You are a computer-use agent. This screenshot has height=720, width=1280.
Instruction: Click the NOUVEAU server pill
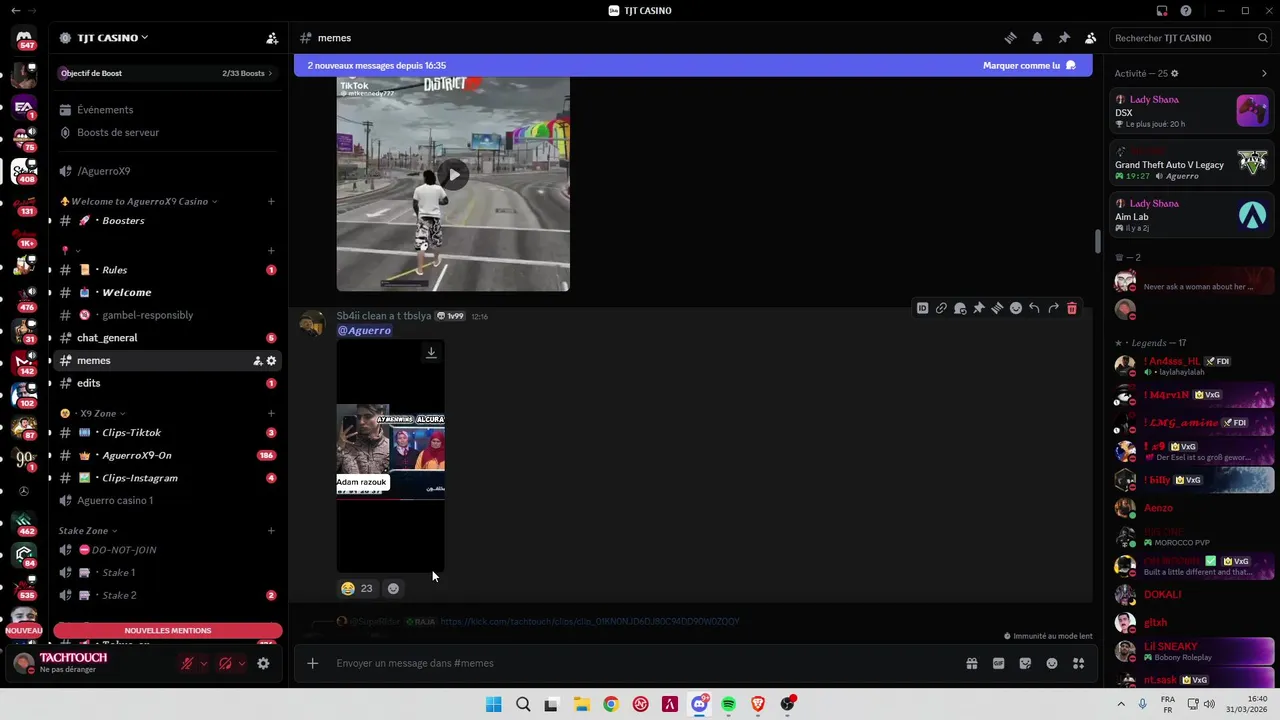24,631
